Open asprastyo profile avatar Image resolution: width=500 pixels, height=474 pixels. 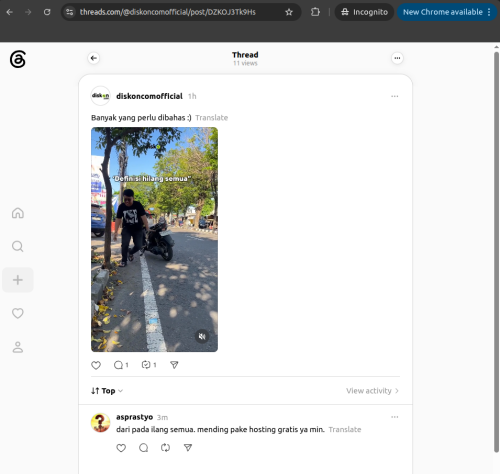click(x=100, y=423)
